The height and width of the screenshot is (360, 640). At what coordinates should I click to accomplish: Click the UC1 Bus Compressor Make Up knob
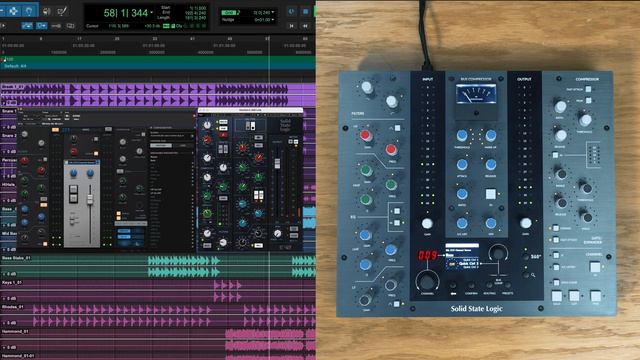491,135
